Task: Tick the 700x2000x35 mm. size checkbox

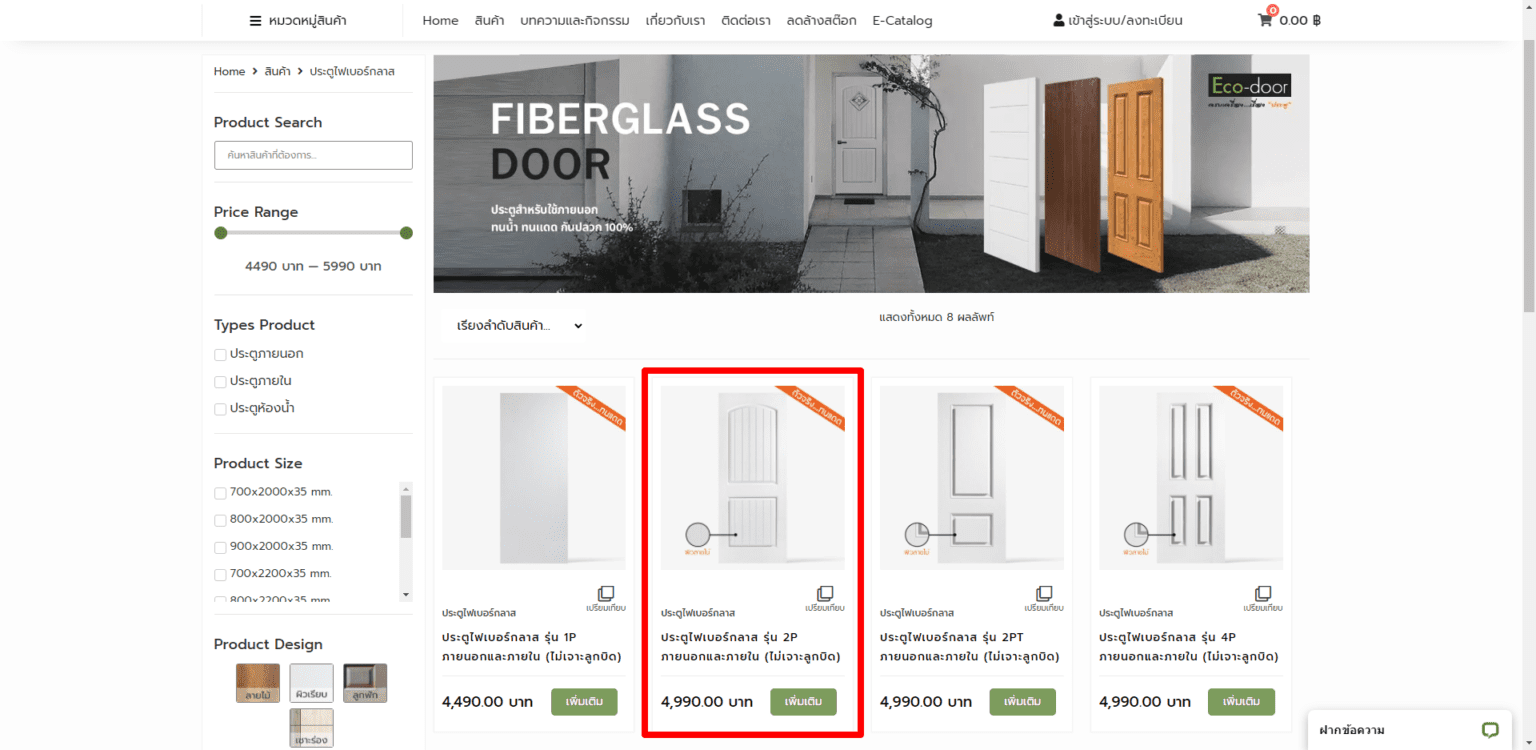Action: click(x=220, y=492)
